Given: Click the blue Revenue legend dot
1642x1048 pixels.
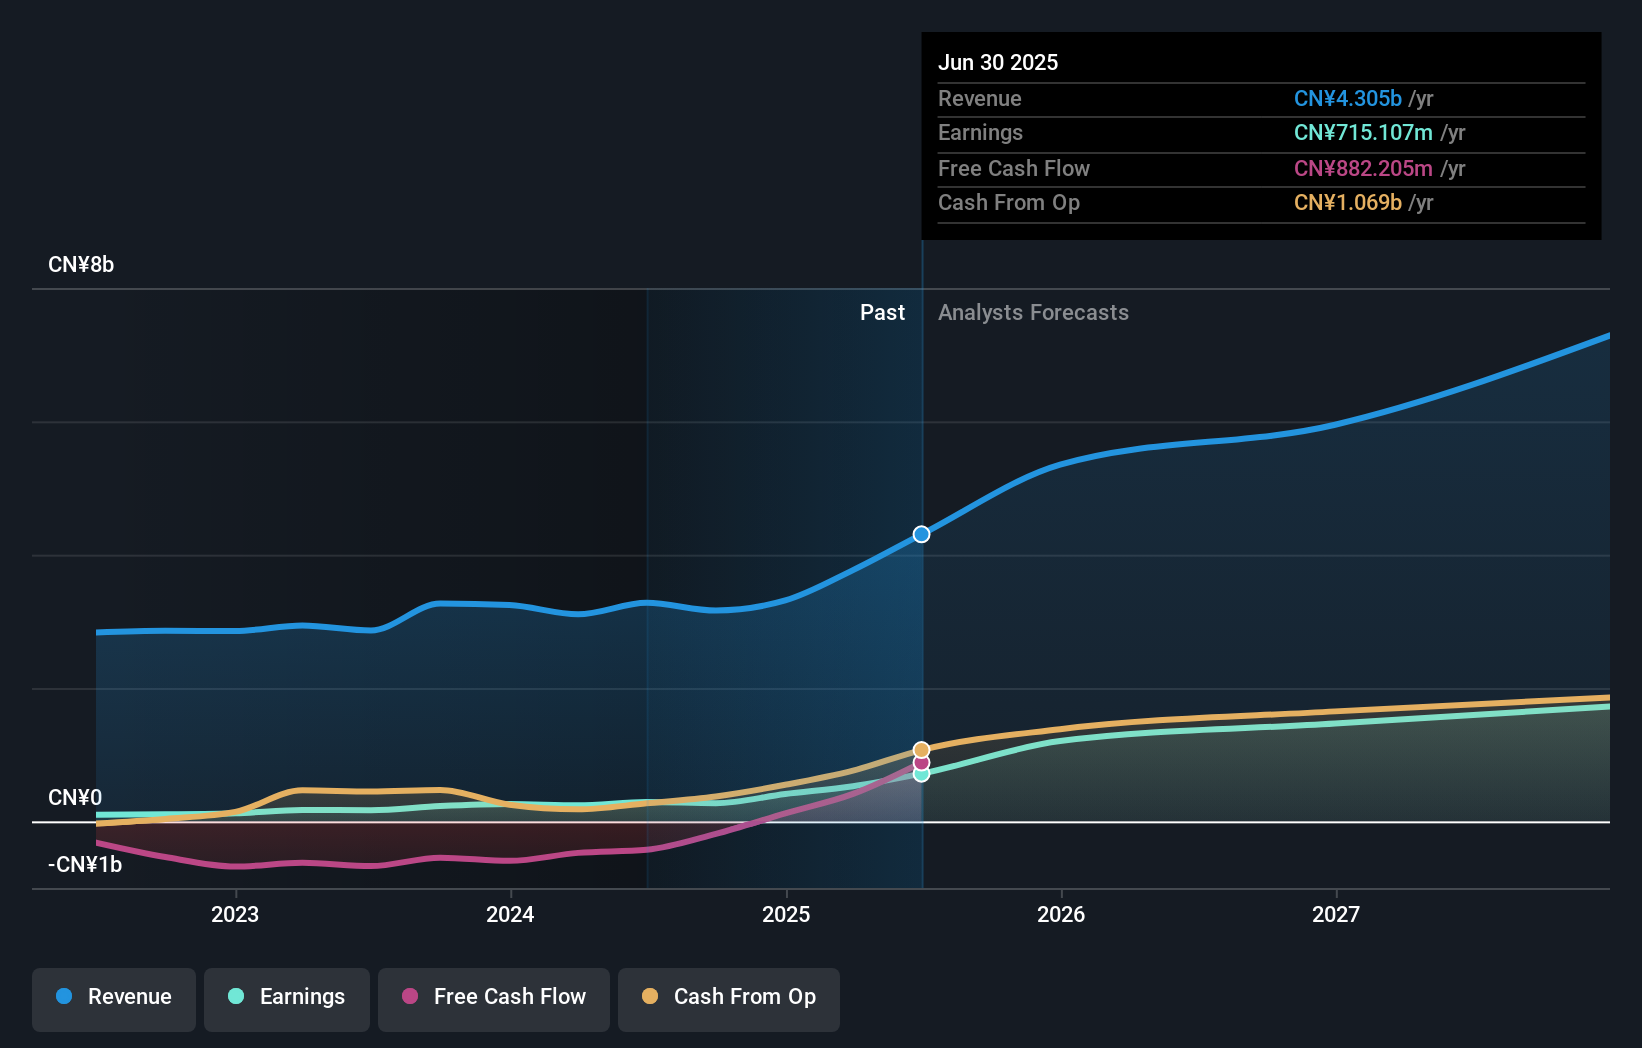Looking at the screenshot, I should 64,997.
